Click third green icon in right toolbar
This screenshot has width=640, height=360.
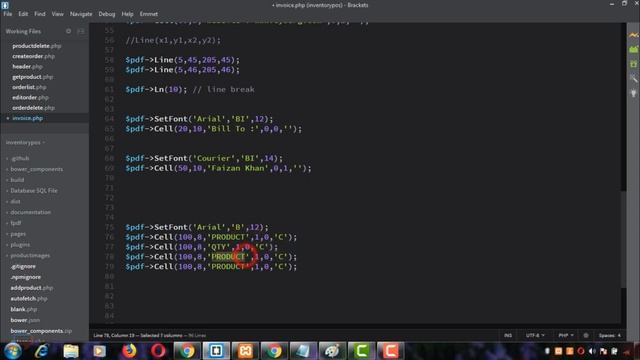pyautogui.click(x=633, y=64)
